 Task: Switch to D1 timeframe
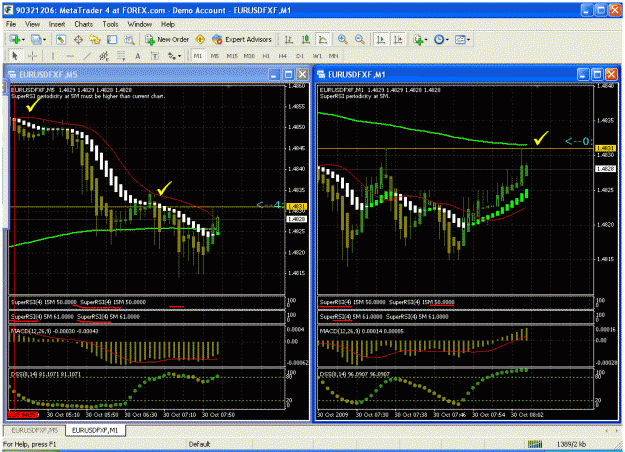[x=300, y=56]
